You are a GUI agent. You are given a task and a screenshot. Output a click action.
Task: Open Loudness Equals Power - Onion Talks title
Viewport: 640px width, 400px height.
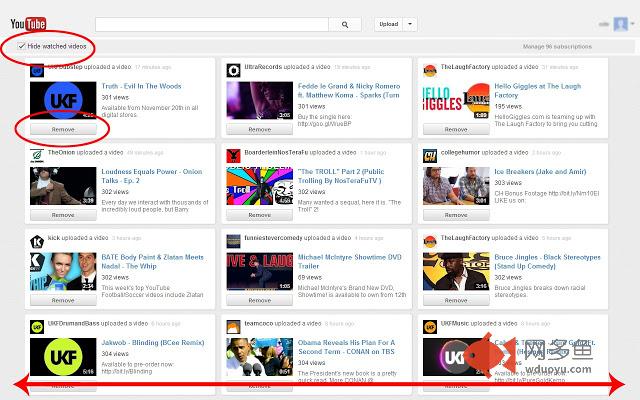152,176
